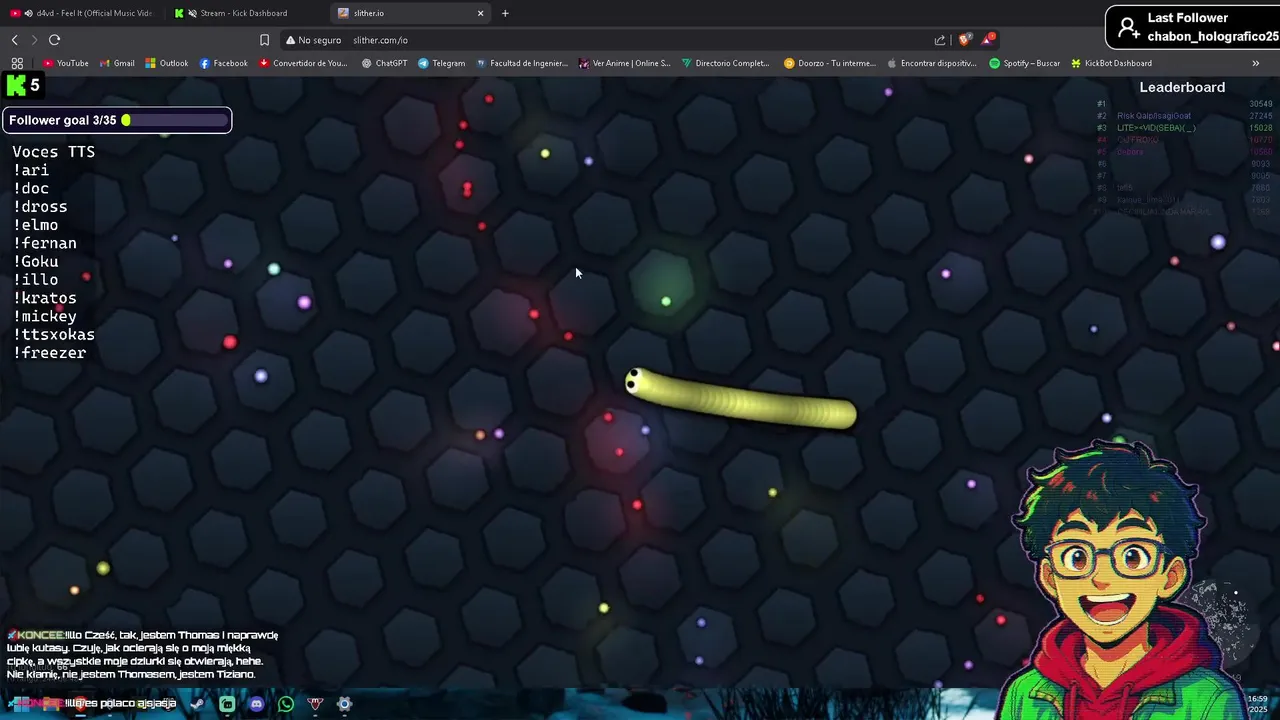Open the Brave Rewards triangle icon
The height and width of the screenshot is (720, 1280).
988,40
